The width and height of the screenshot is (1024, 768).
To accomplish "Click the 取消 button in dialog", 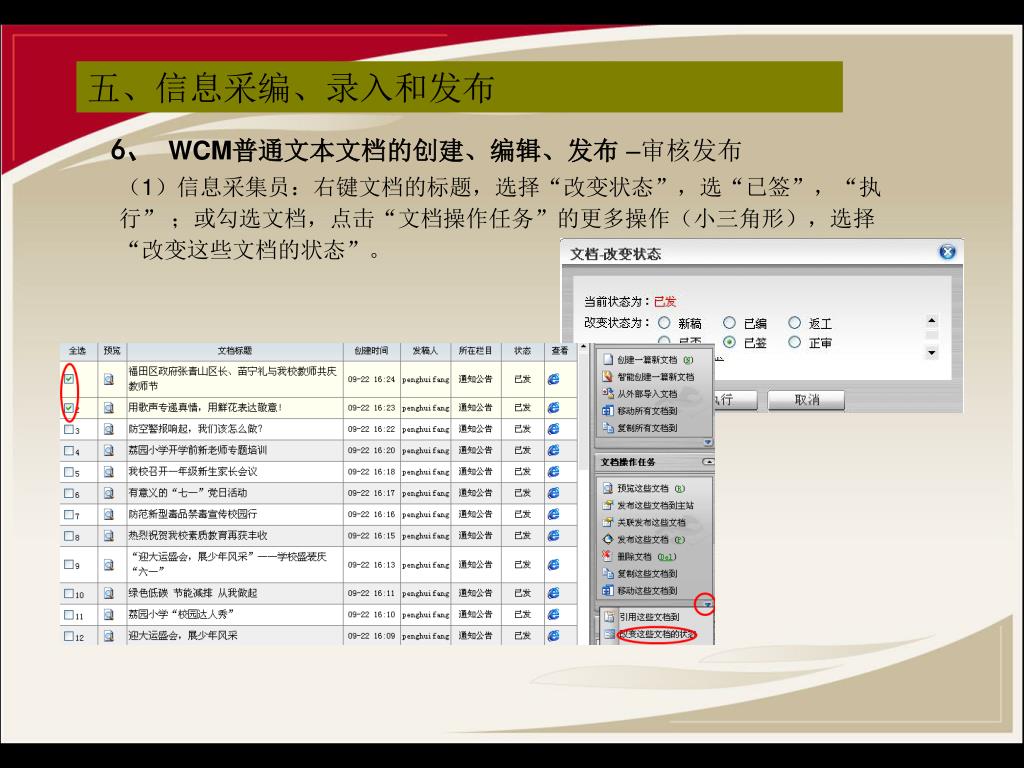I will point(806,400).
